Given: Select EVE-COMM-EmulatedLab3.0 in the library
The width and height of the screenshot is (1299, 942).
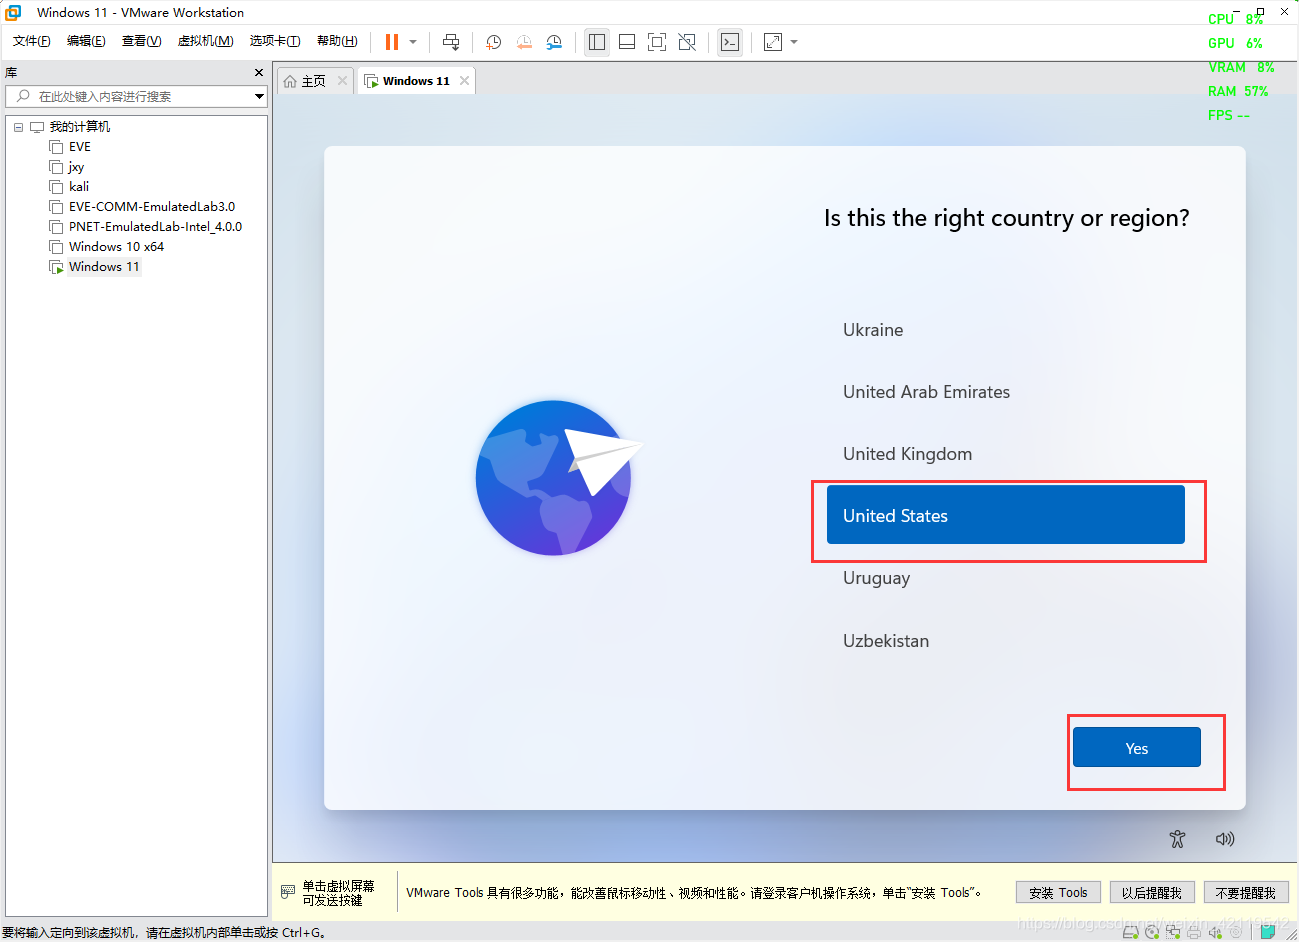Looking at the screenshot, I should coord(152,207).
